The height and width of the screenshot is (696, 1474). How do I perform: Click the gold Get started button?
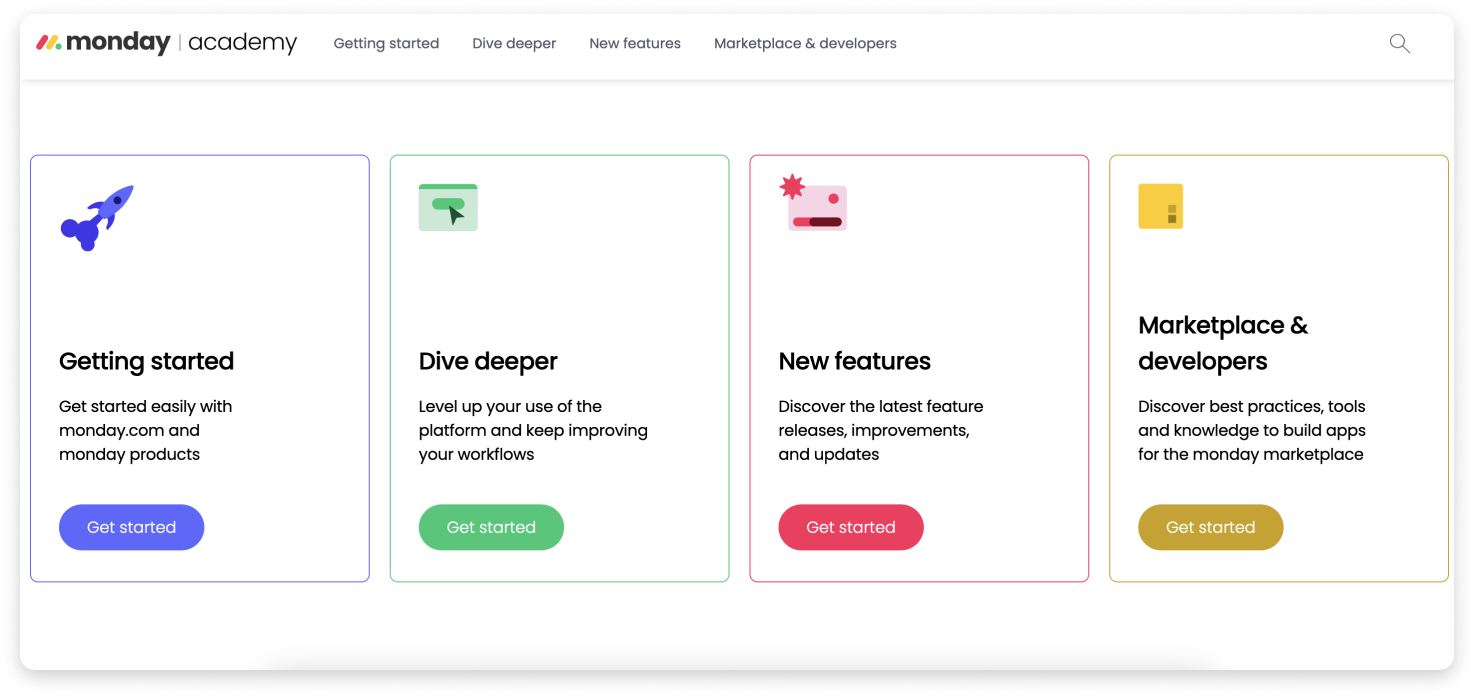1211,527
